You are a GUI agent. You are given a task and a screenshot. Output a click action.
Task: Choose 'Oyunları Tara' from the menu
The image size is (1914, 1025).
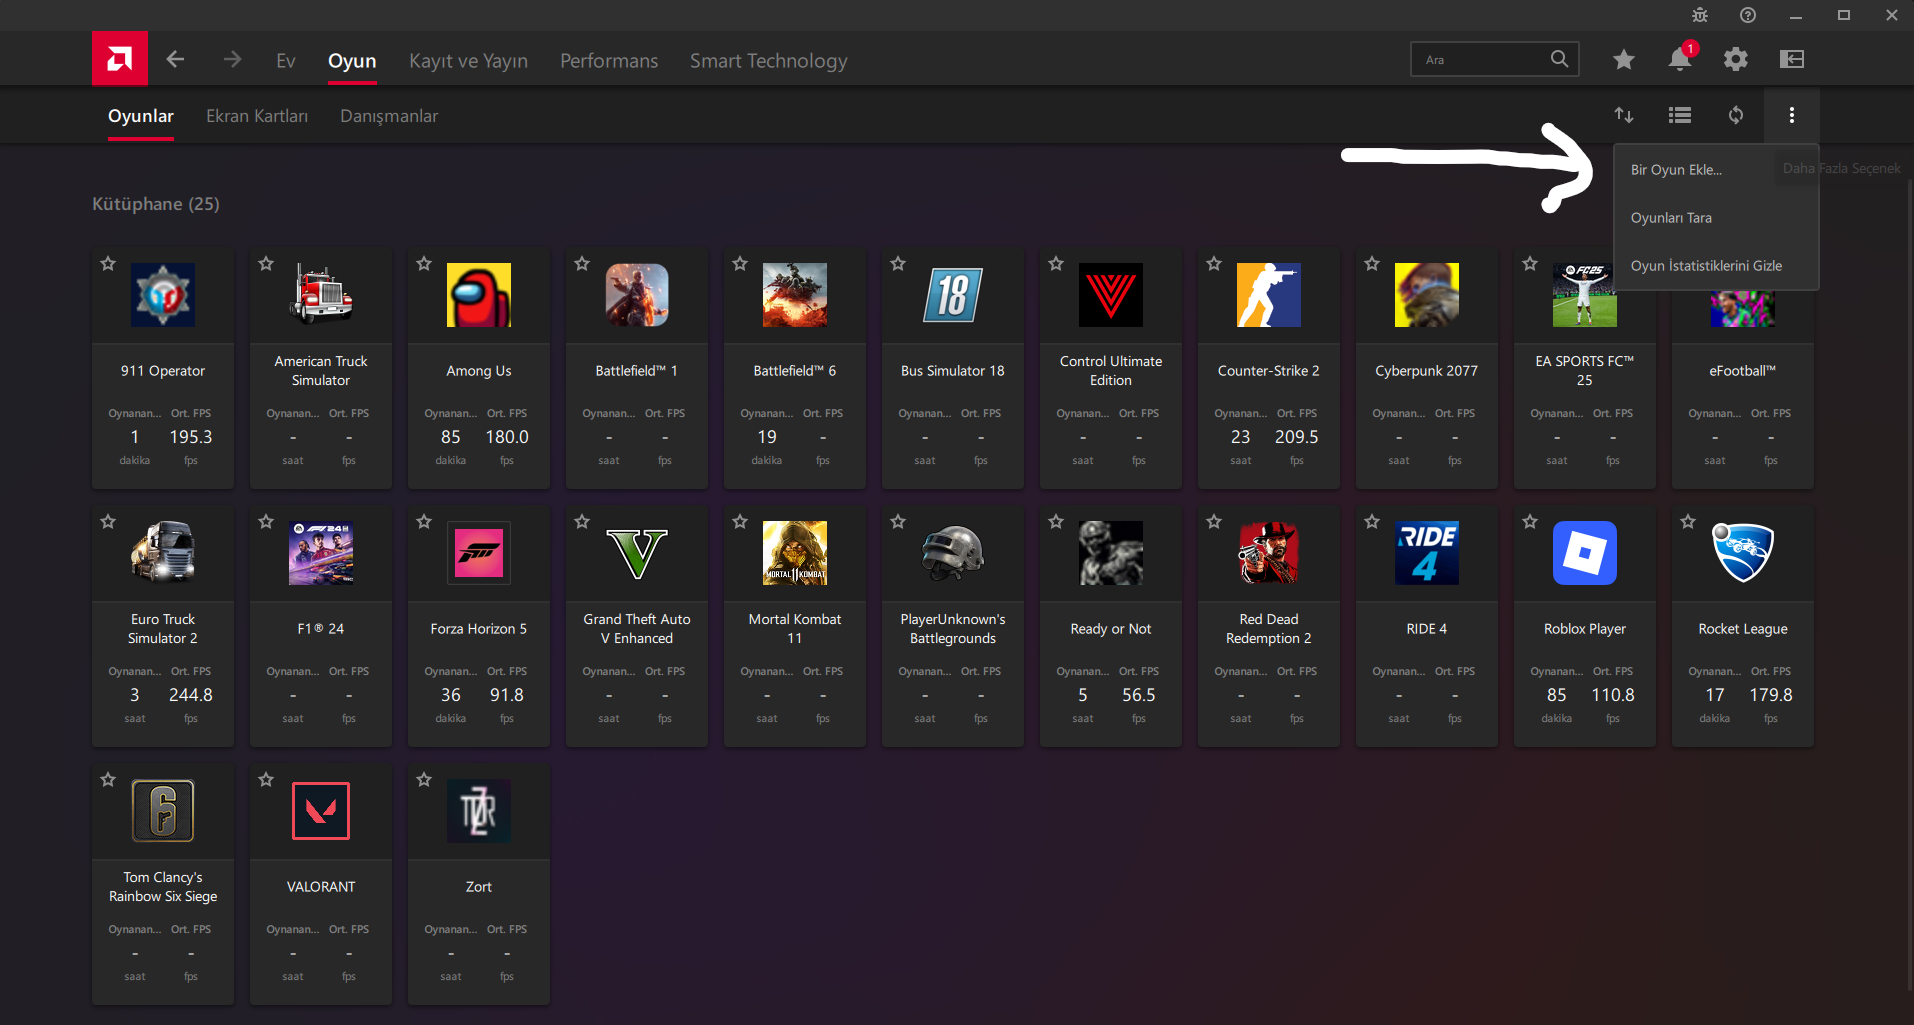[x=1716, y=218]
